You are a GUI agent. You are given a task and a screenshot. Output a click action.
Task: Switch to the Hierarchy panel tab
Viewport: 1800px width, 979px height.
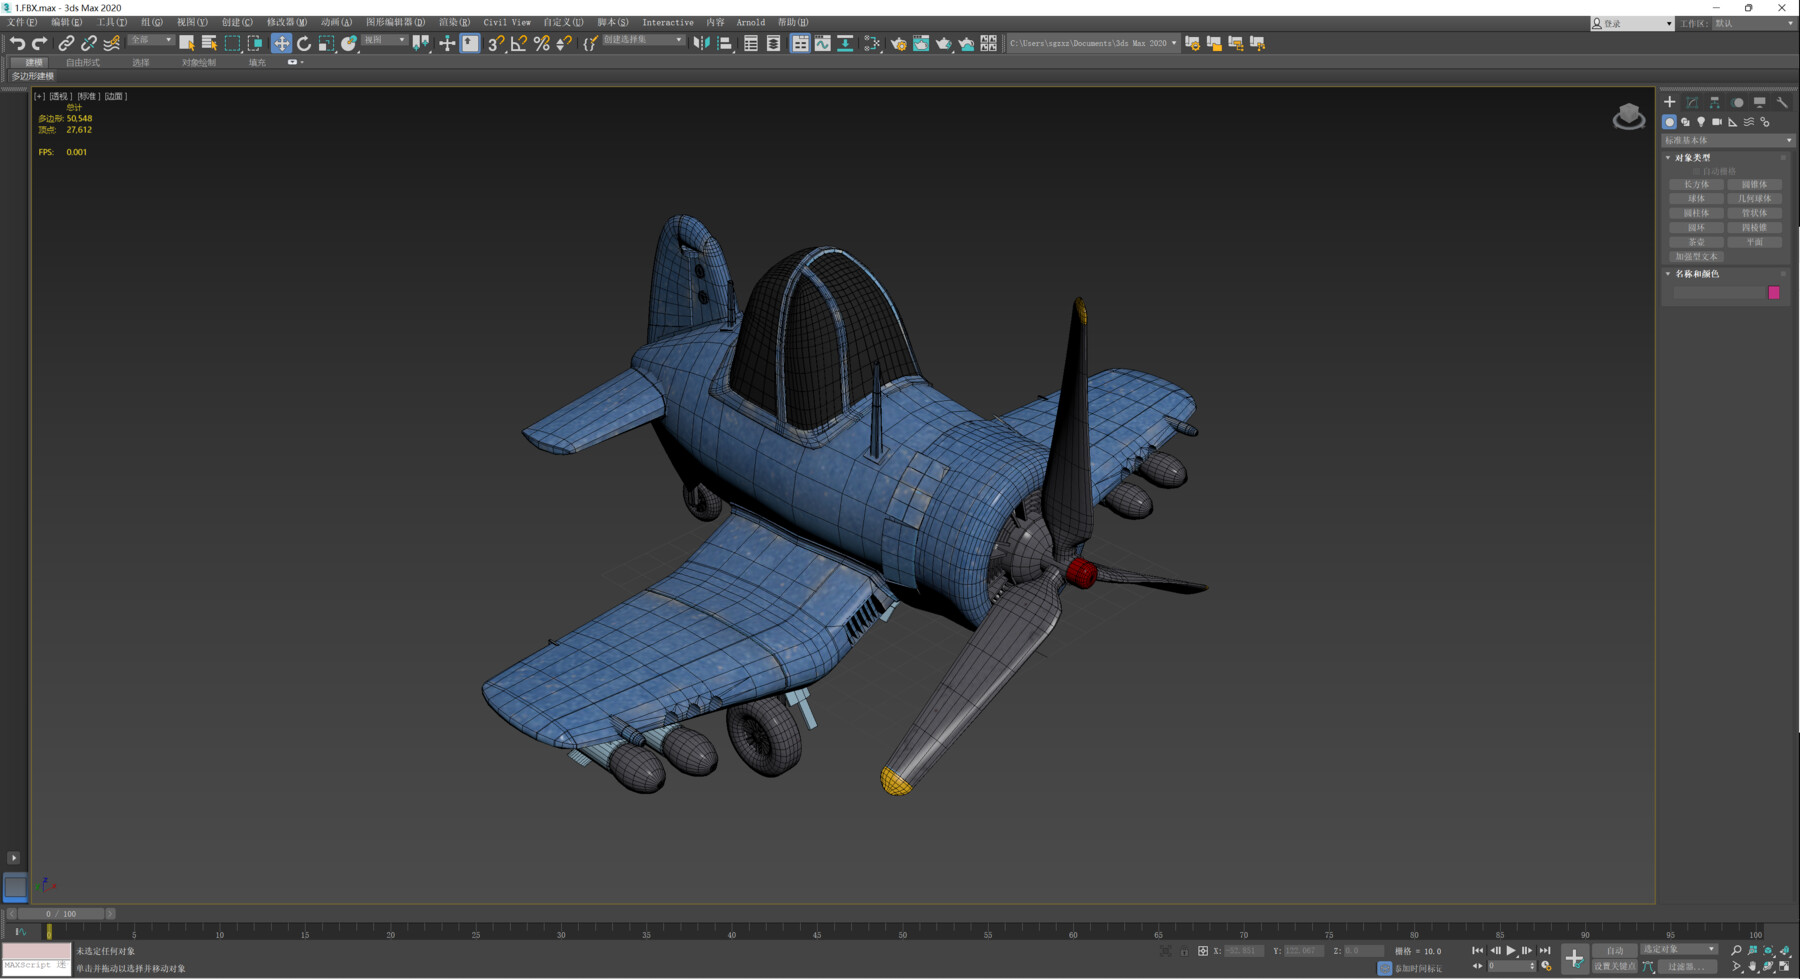coord(1714,102)
